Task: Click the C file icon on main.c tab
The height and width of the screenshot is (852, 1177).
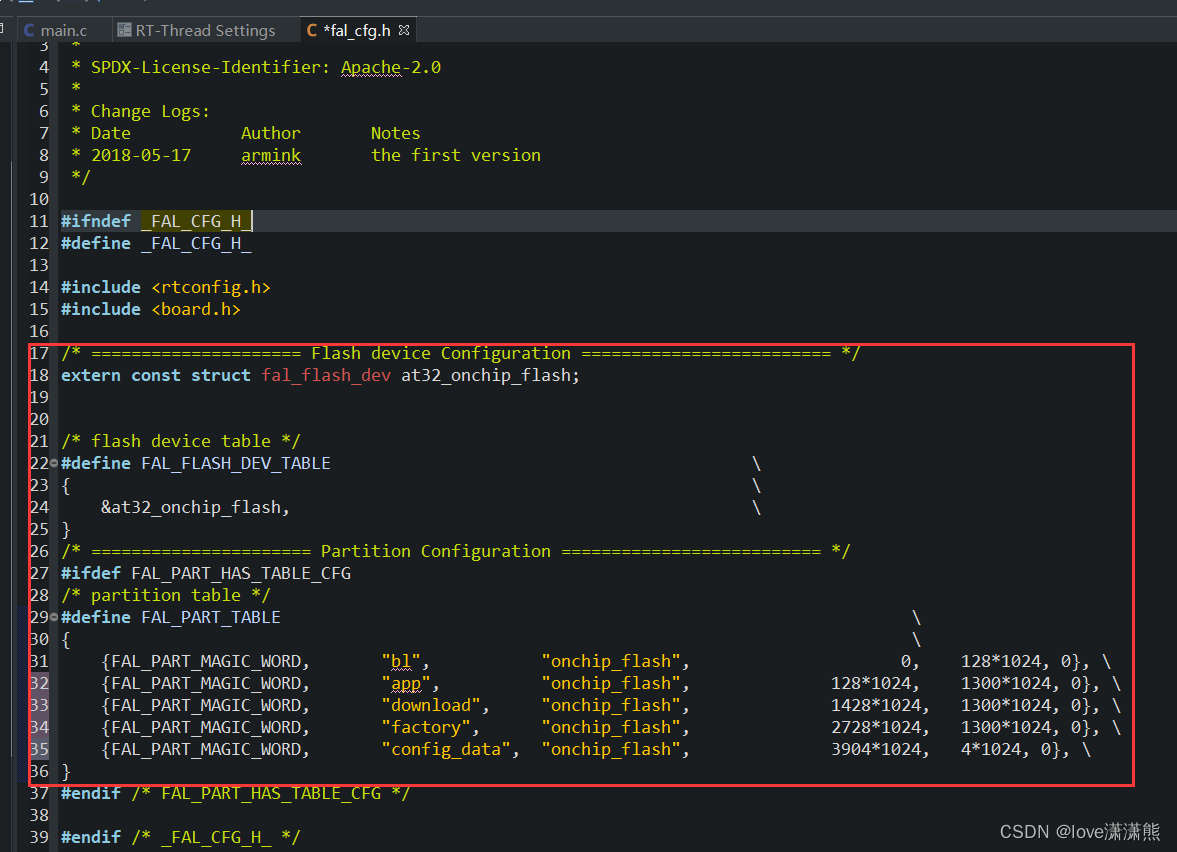Action: tap(29, 31)
